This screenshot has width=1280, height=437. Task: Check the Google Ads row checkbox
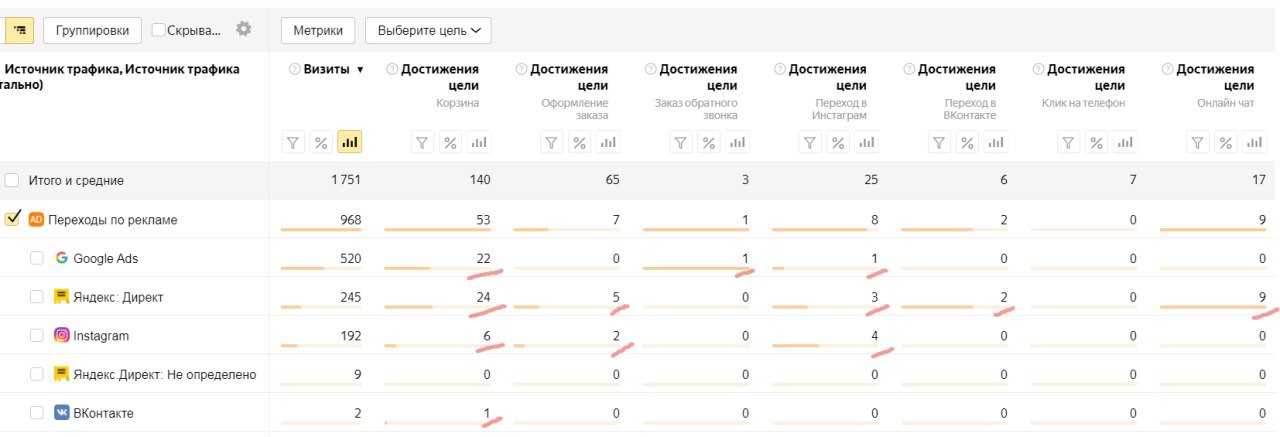[x=37, y=258]
